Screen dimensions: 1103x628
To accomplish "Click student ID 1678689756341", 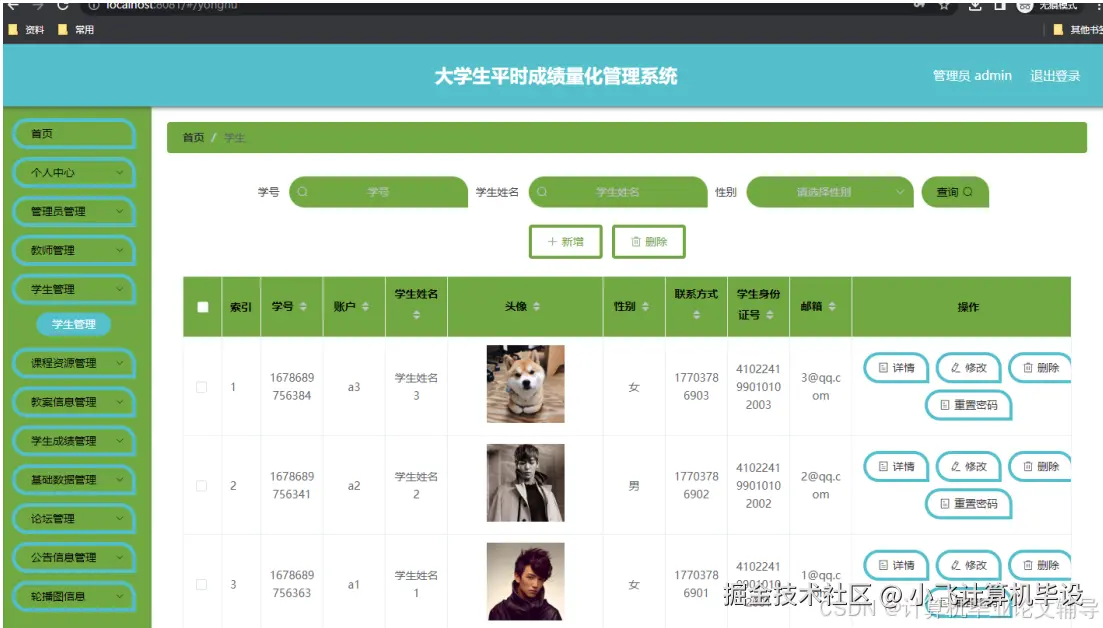I will coord(291,485).
